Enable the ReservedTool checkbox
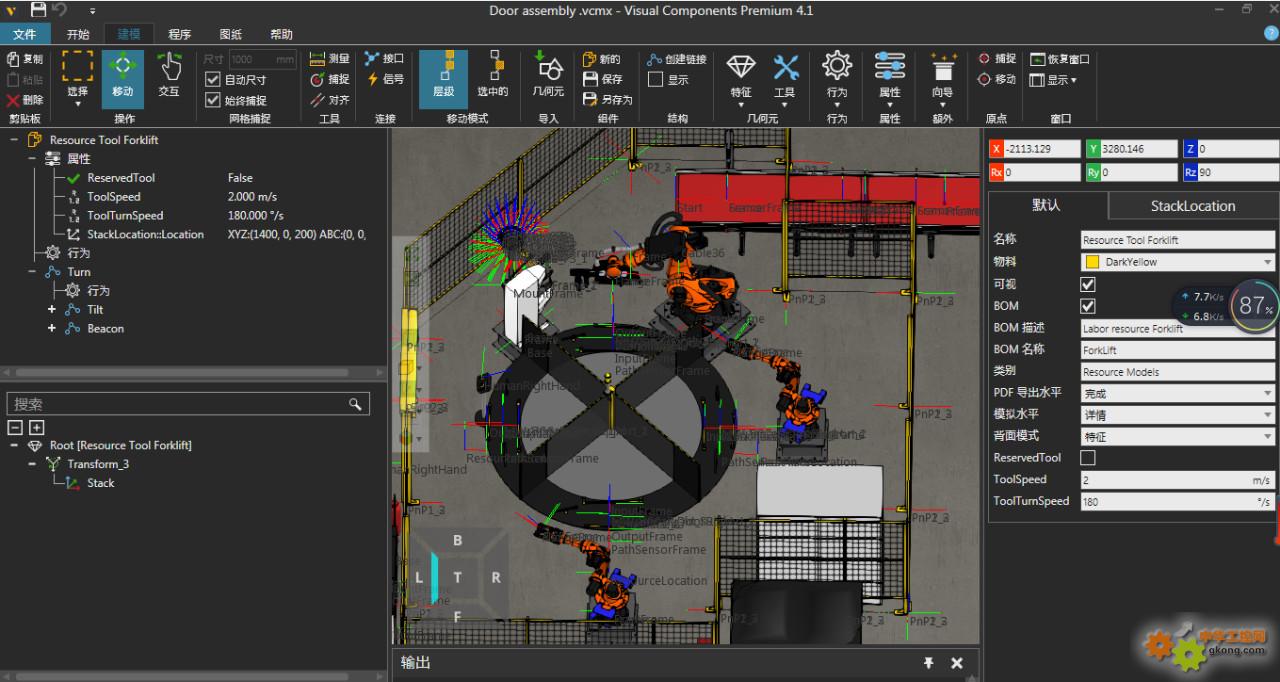 point(1088,458)
